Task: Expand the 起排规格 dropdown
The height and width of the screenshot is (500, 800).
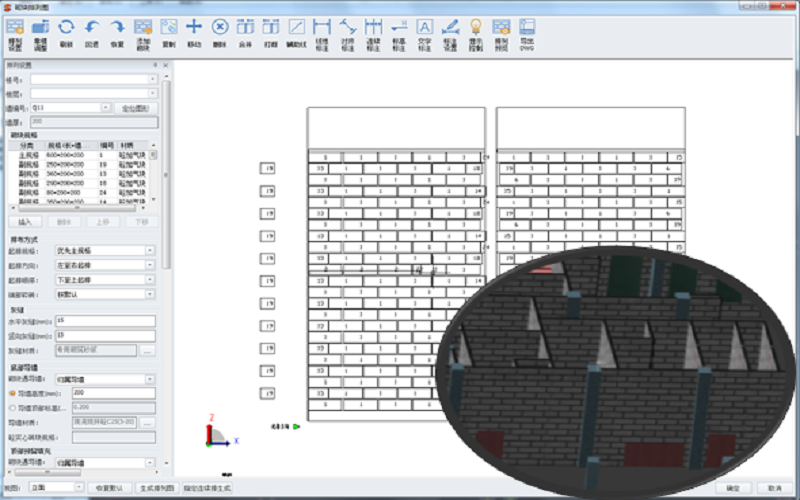Action: pos(105,251)
